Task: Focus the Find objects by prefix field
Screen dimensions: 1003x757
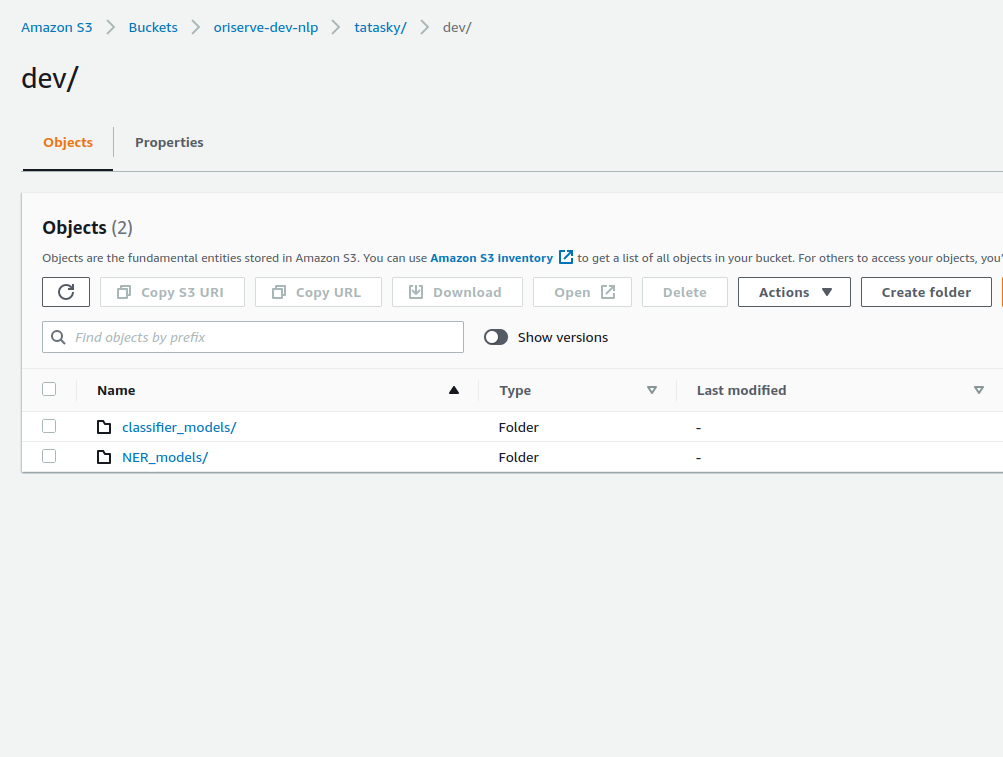Action: [262, 337]
